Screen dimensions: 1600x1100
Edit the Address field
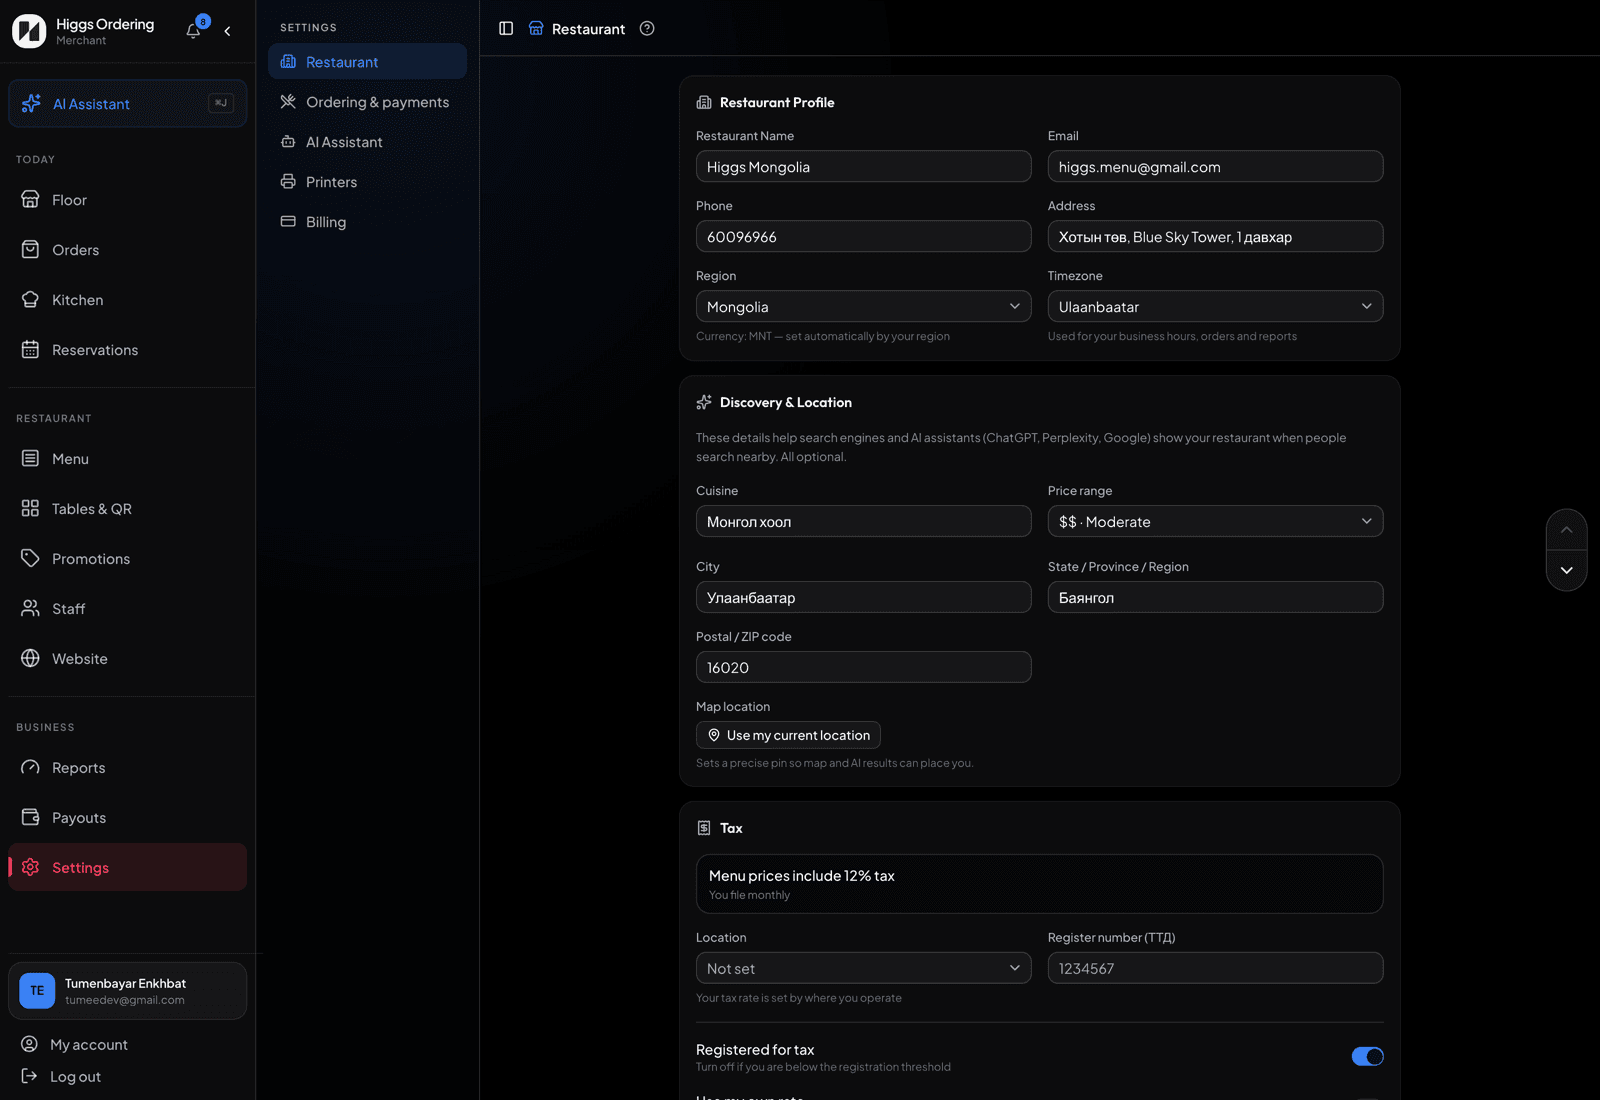(x=1215, y=237)
